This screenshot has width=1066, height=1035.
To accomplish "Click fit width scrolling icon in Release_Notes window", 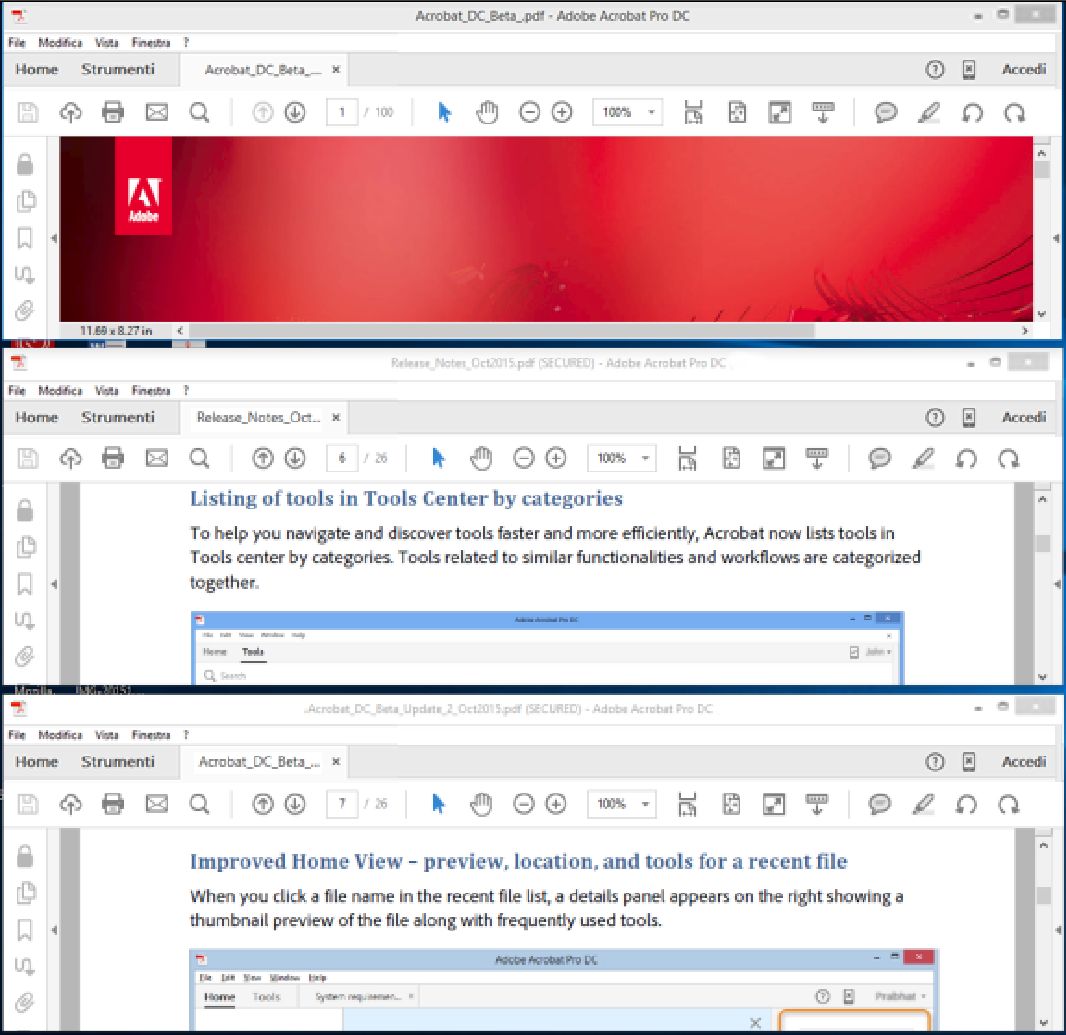I will coord(687,458).
